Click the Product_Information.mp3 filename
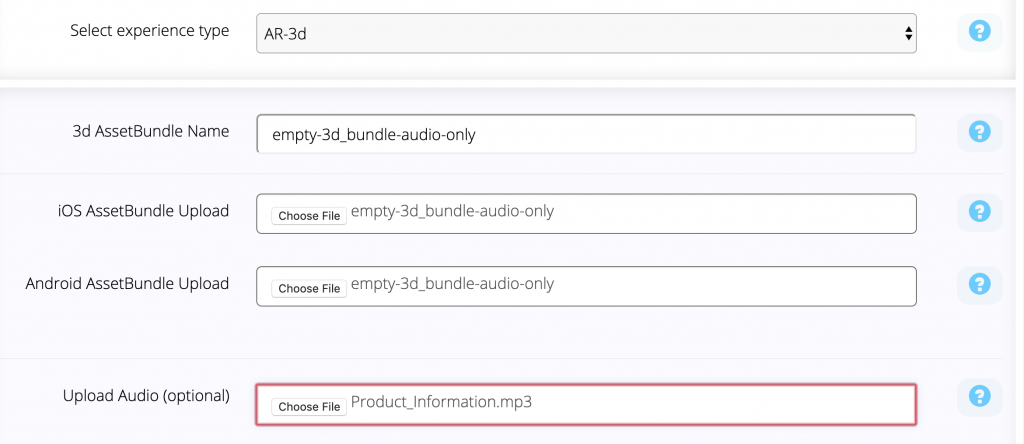1024x444 pixels. click(x=441, y=402)
